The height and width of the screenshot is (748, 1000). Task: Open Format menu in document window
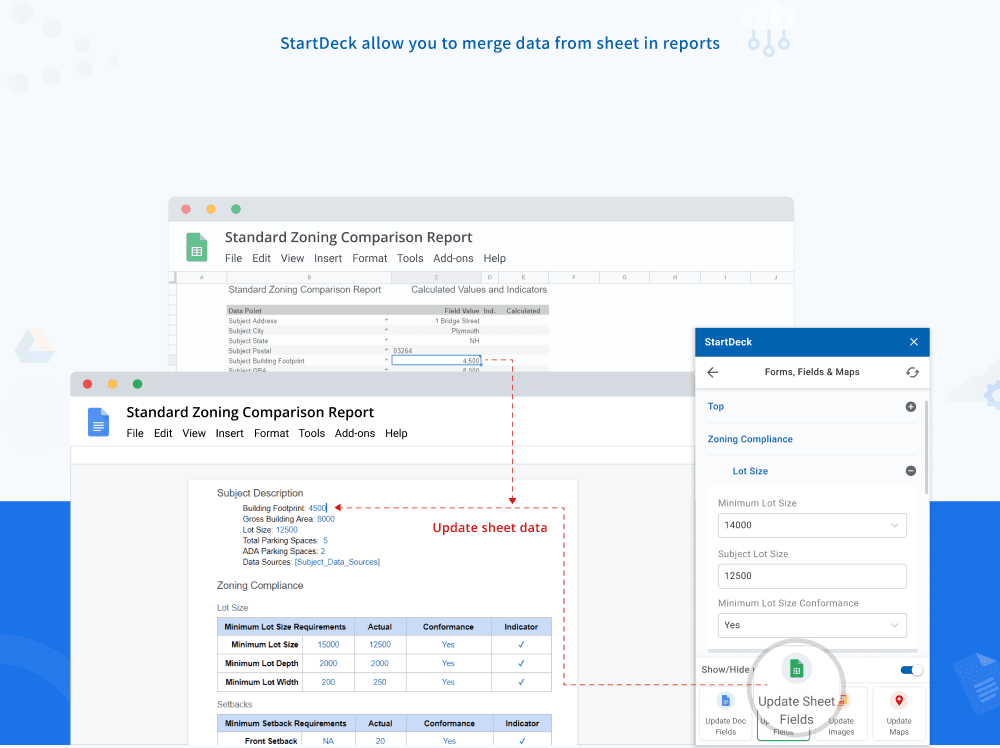coord(271,434)
